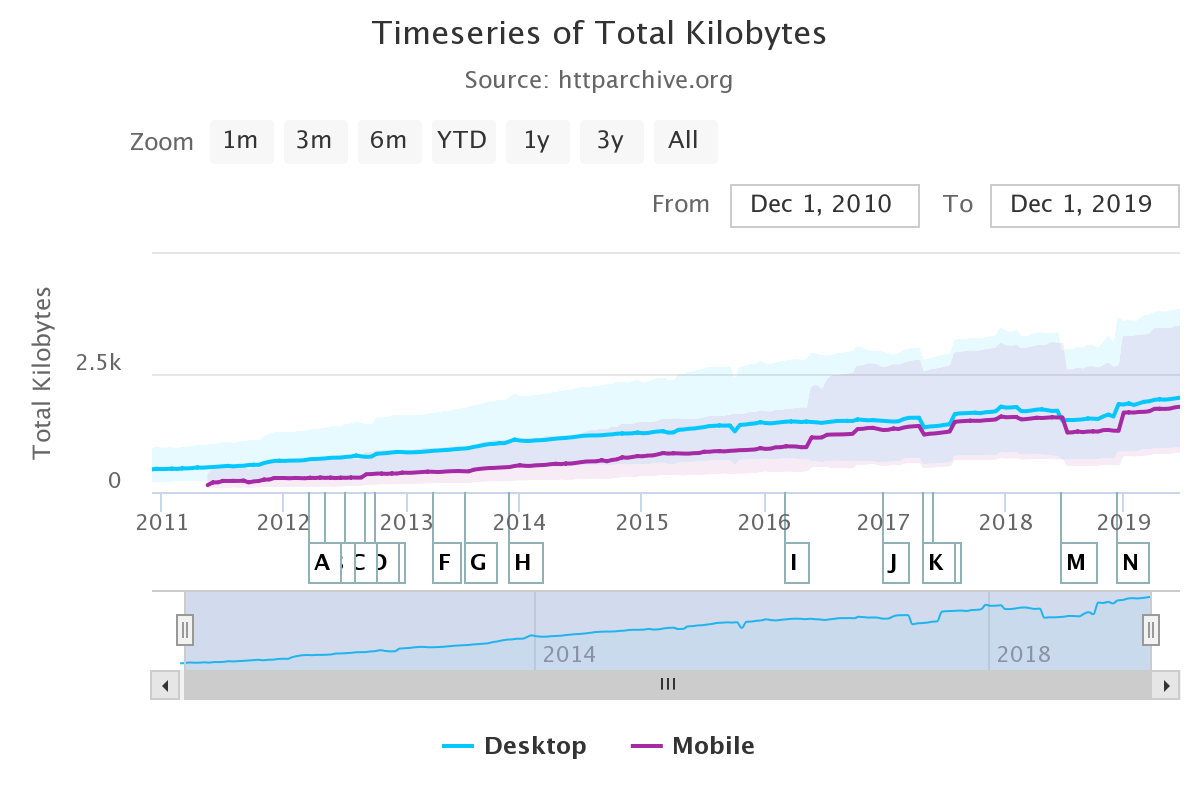
Task: Choose the YTD zoom option
Action: 463,141
